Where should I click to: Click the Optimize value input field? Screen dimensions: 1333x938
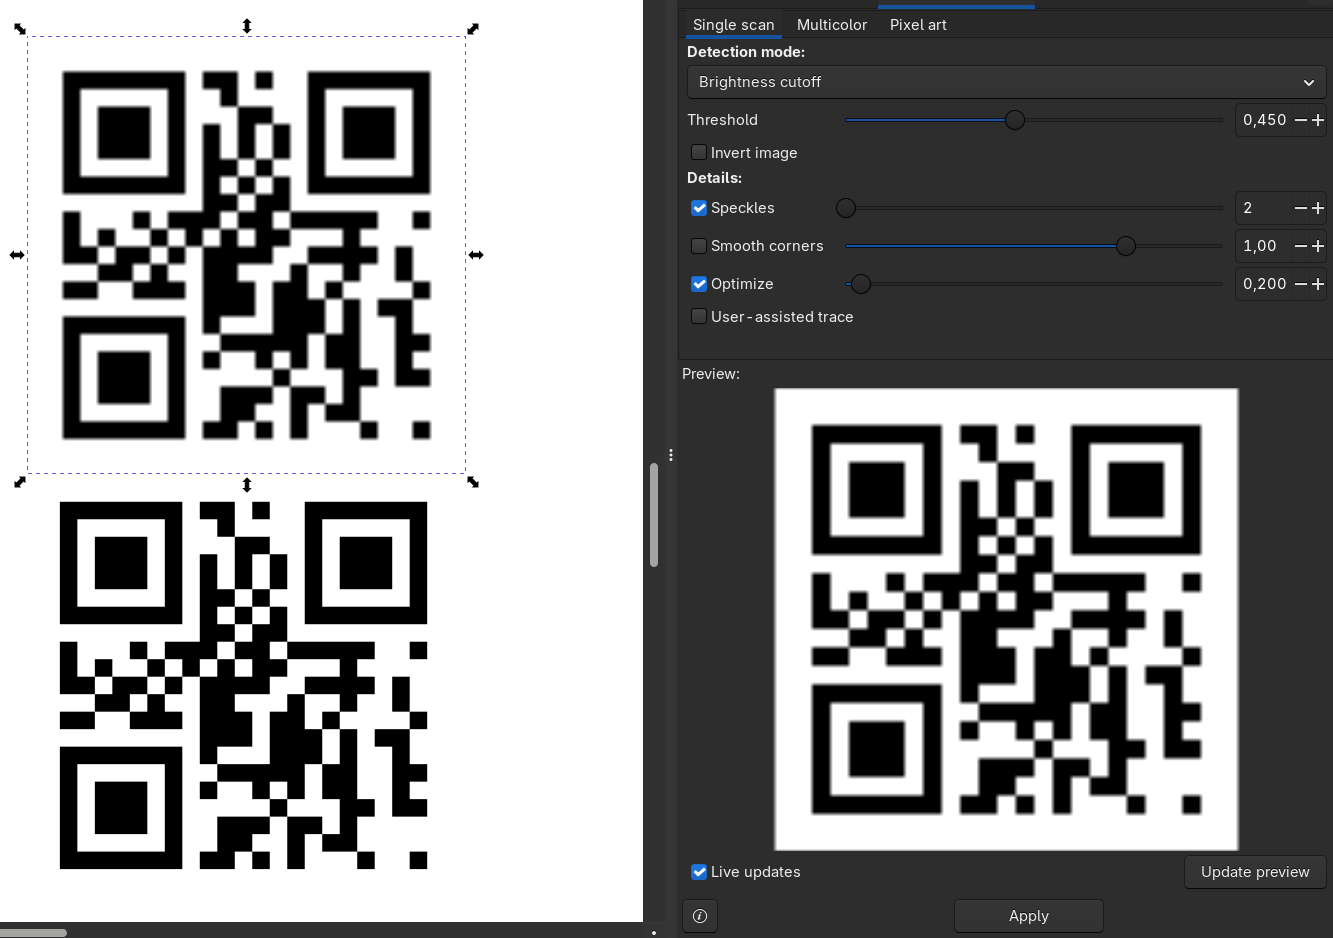click(1264, 284)
